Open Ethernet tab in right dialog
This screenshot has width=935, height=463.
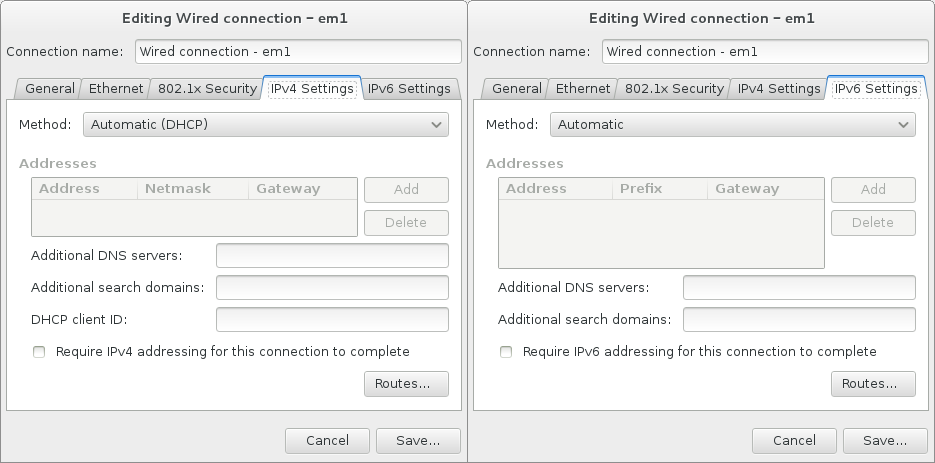point(583,89)
